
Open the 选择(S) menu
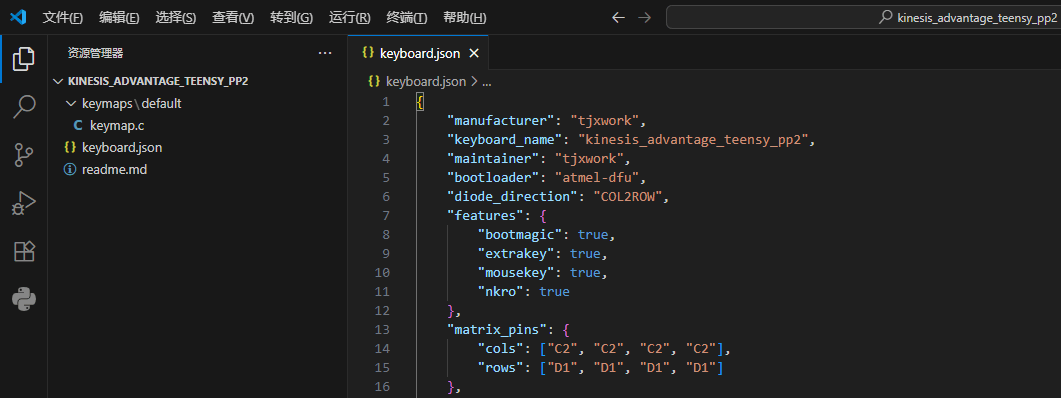(x=176, y=18)
